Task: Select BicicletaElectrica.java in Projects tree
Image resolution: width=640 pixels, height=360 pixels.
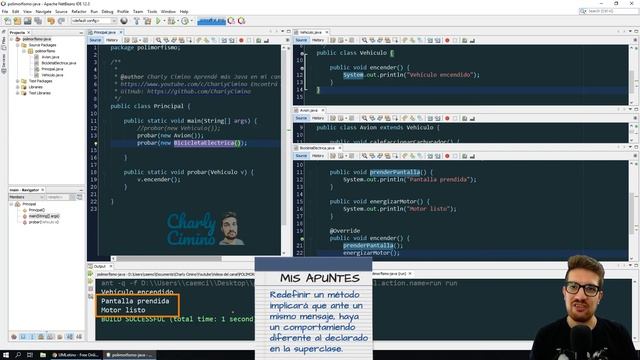Action: point(59,63)
